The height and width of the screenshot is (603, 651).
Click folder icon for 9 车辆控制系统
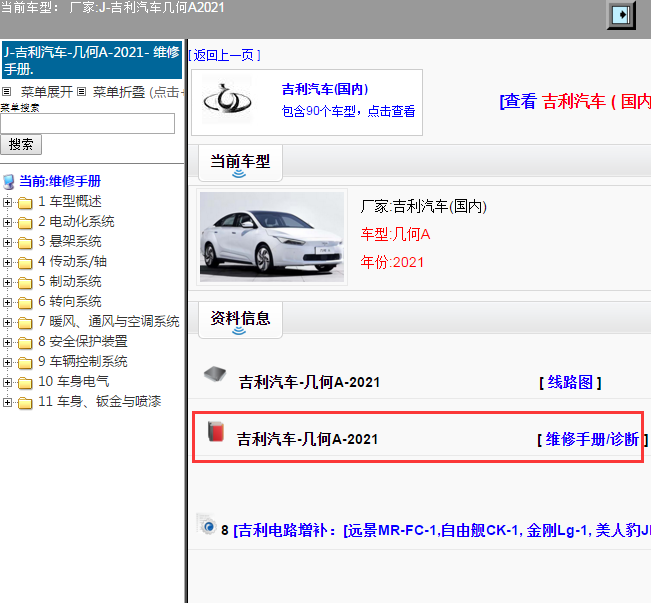[25, 362]
